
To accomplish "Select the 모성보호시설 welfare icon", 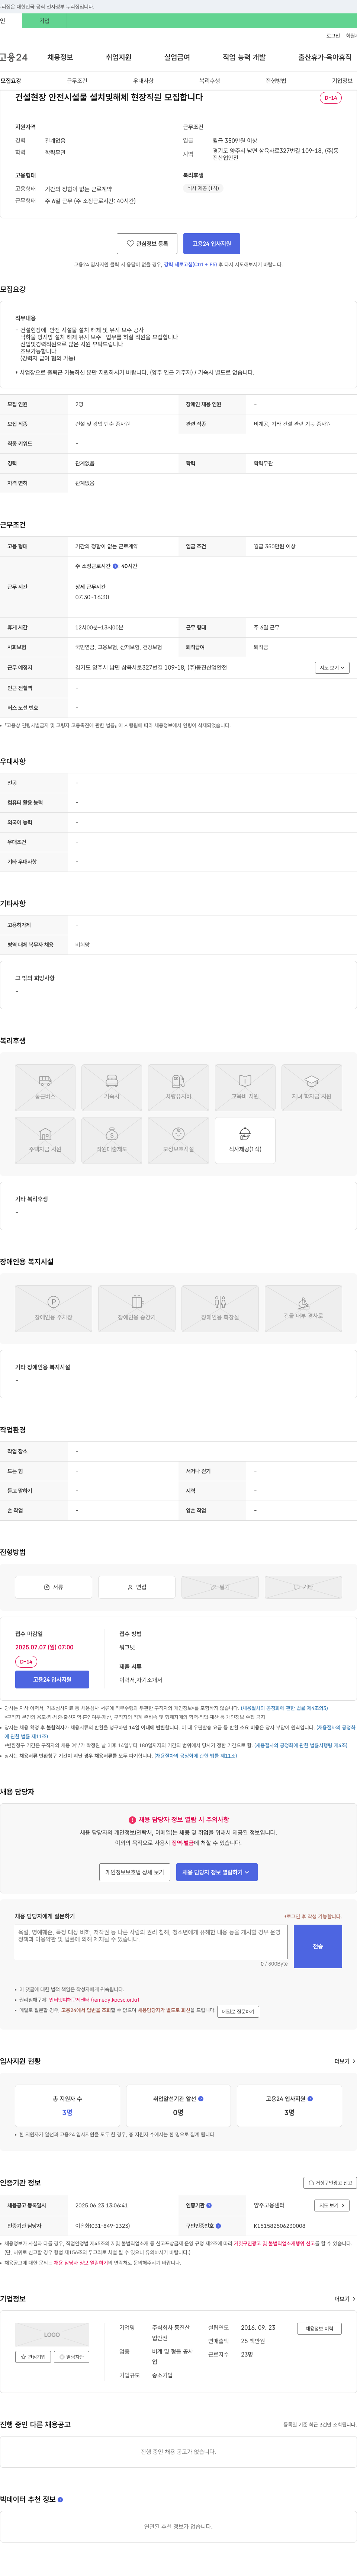I will point(178,1140).
